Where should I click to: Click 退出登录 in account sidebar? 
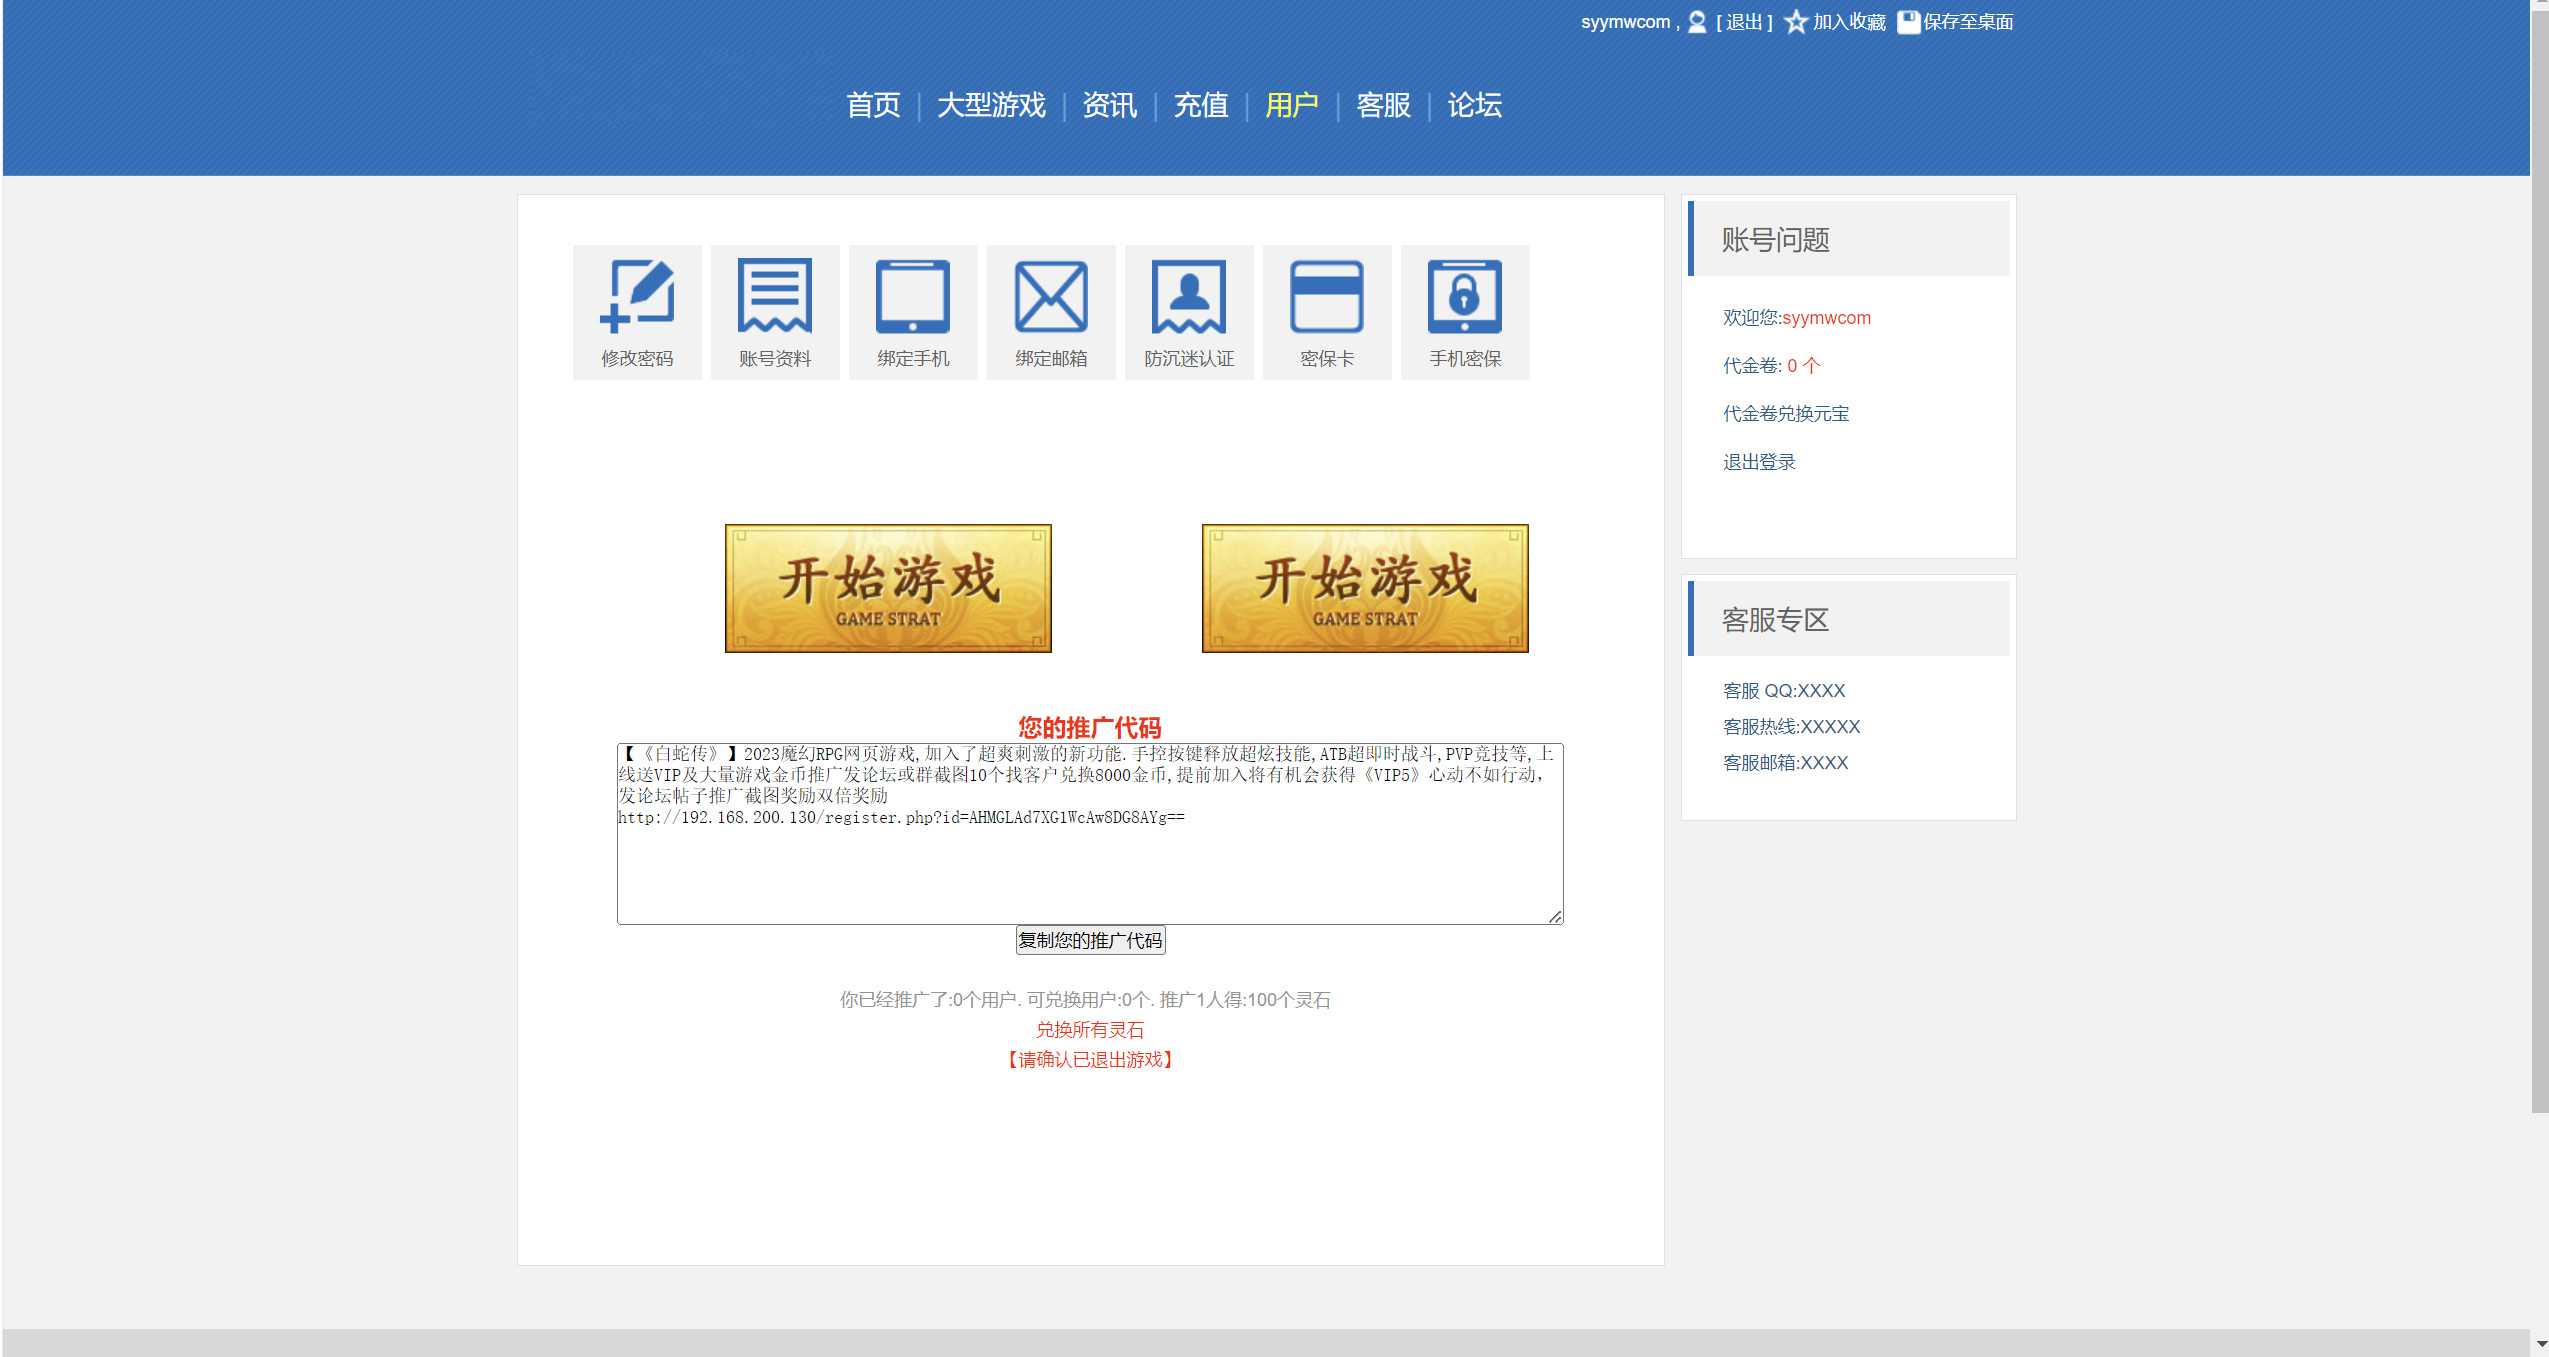(x=1759, y=462)
